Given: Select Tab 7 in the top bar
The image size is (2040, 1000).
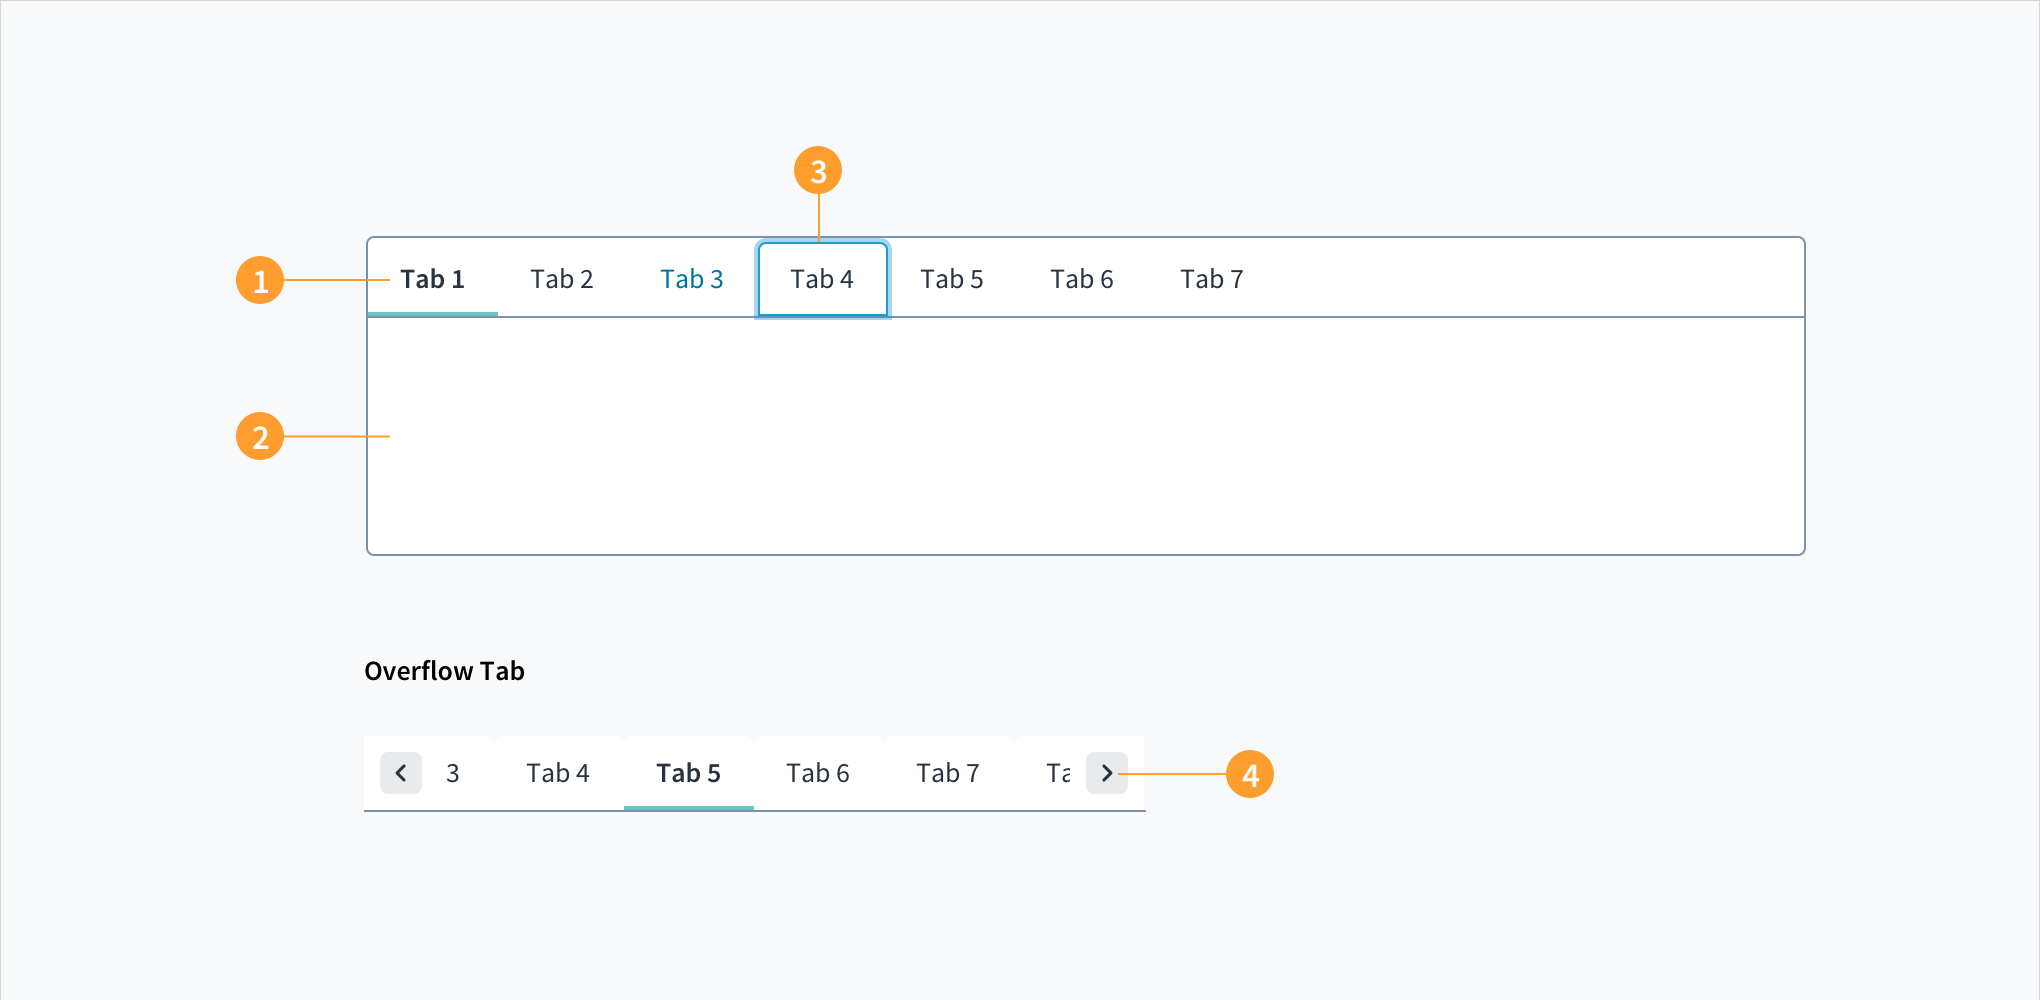Looking at the screenshot, I should pyautogui.click(x=1212, y=279).
